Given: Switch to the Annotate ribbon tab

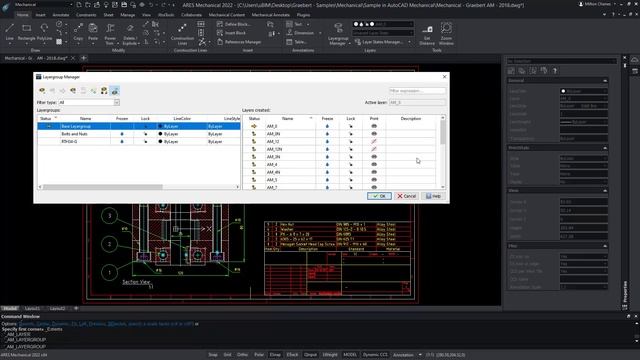Looking at the screenshot, I should pos(61,15).
